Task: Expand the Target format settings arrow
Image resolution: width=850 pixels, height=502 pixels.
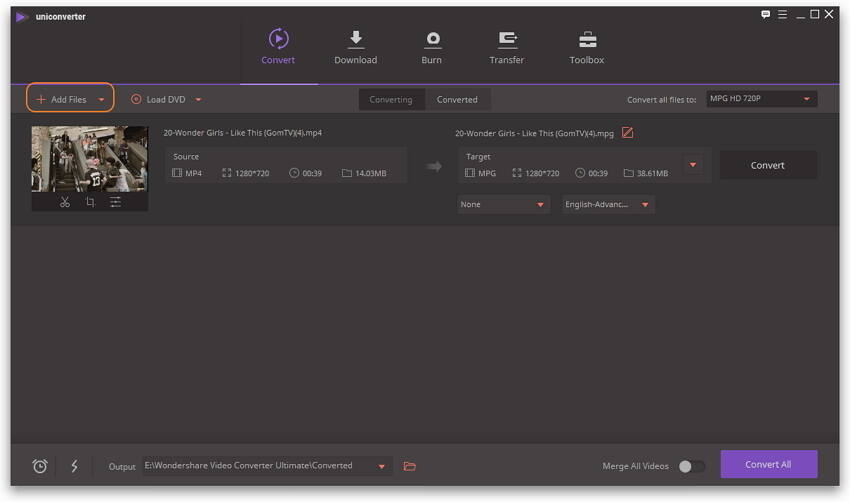Action: pyautogui.click(x=693, y=165)
